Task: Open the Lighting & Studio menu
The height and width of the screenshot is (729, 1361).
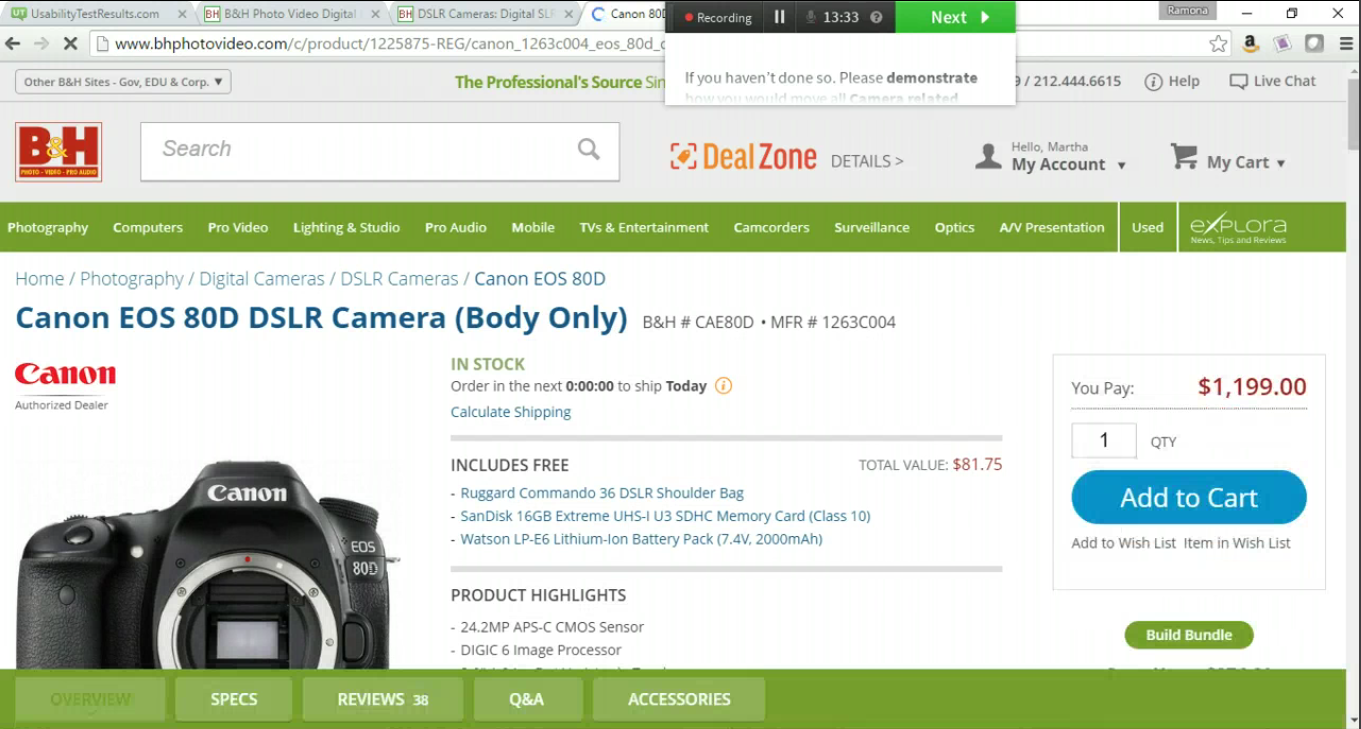Action: pyautogui.click(x=346, y=228)
